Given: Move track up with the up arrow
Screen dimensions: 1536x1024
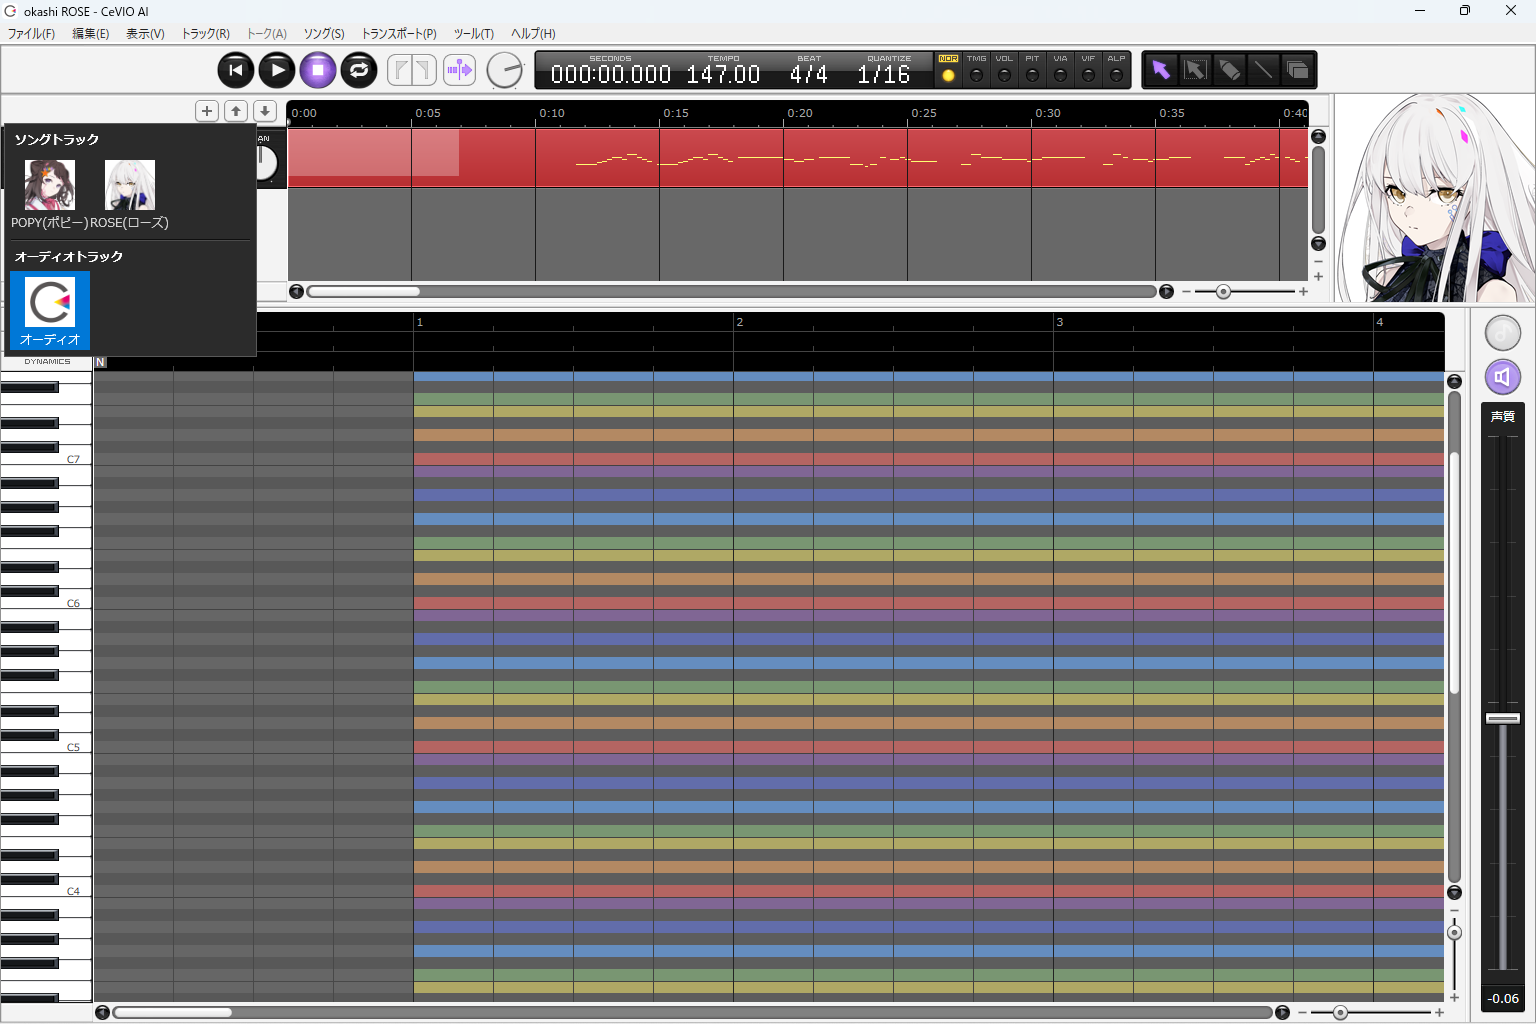Looking at the screenshot, I should pyautogui.click(x=236, y=111).
